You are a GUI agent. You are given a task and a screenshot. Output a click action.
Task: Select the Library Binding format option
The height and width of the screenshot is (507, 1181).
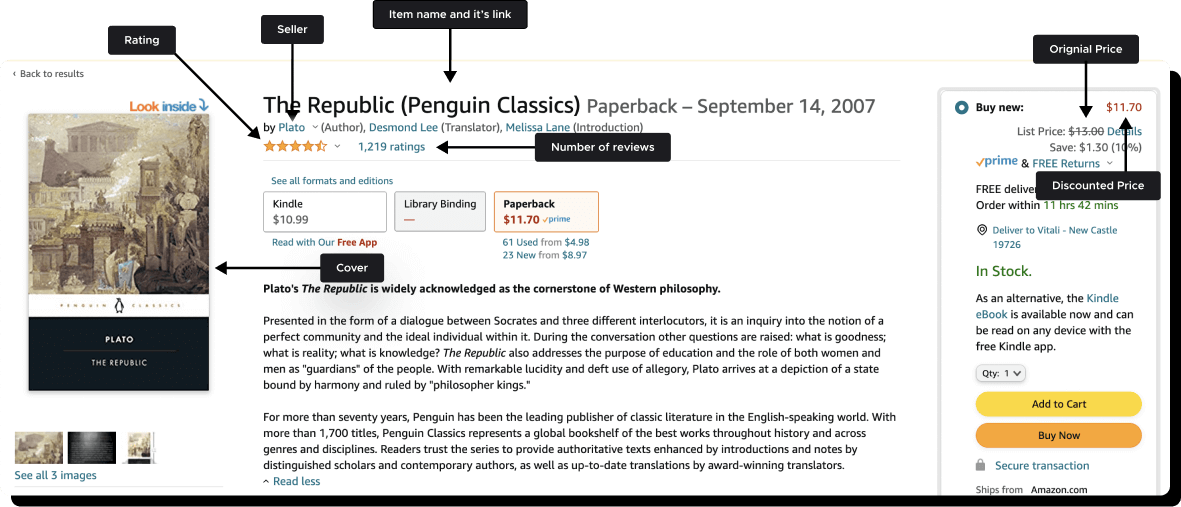click(440, 212)
